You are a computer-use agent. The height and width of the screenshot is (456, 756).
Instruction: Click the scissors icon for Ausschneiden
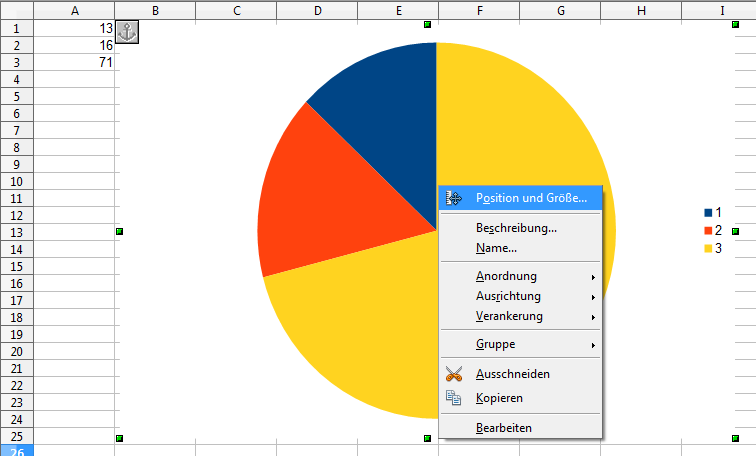click(x=454, y=374)
